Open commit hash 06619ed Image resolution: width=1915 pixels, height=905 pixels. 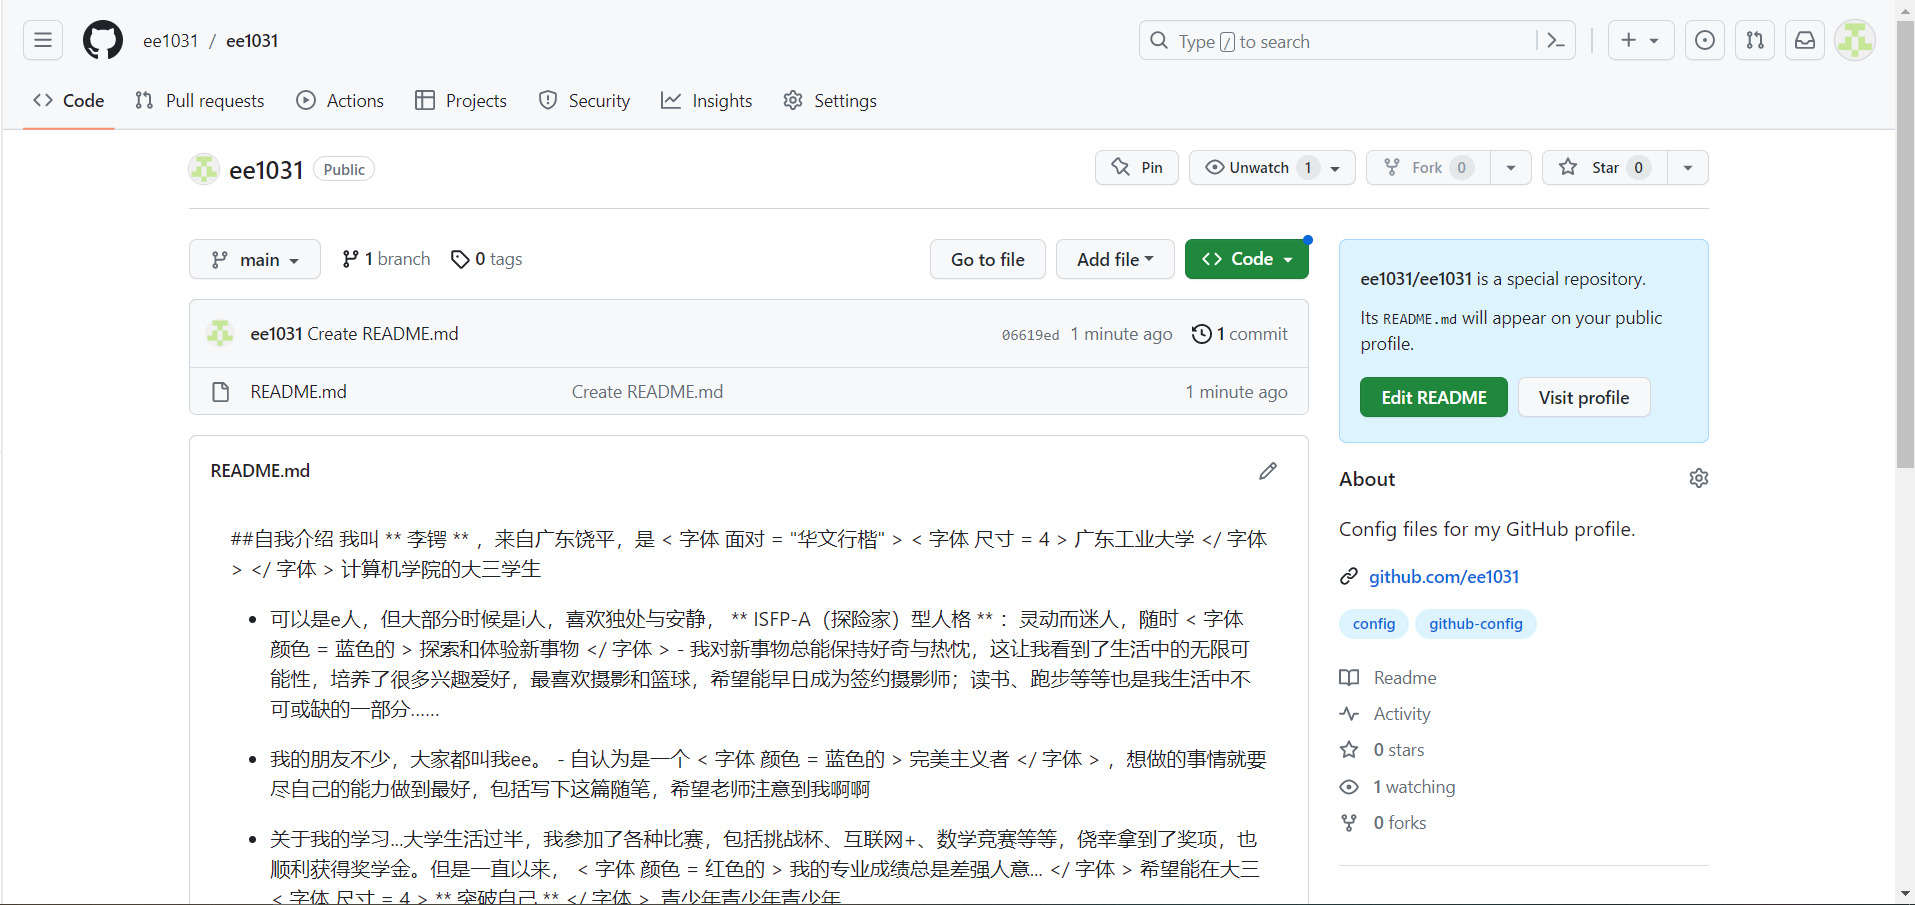1030,335
